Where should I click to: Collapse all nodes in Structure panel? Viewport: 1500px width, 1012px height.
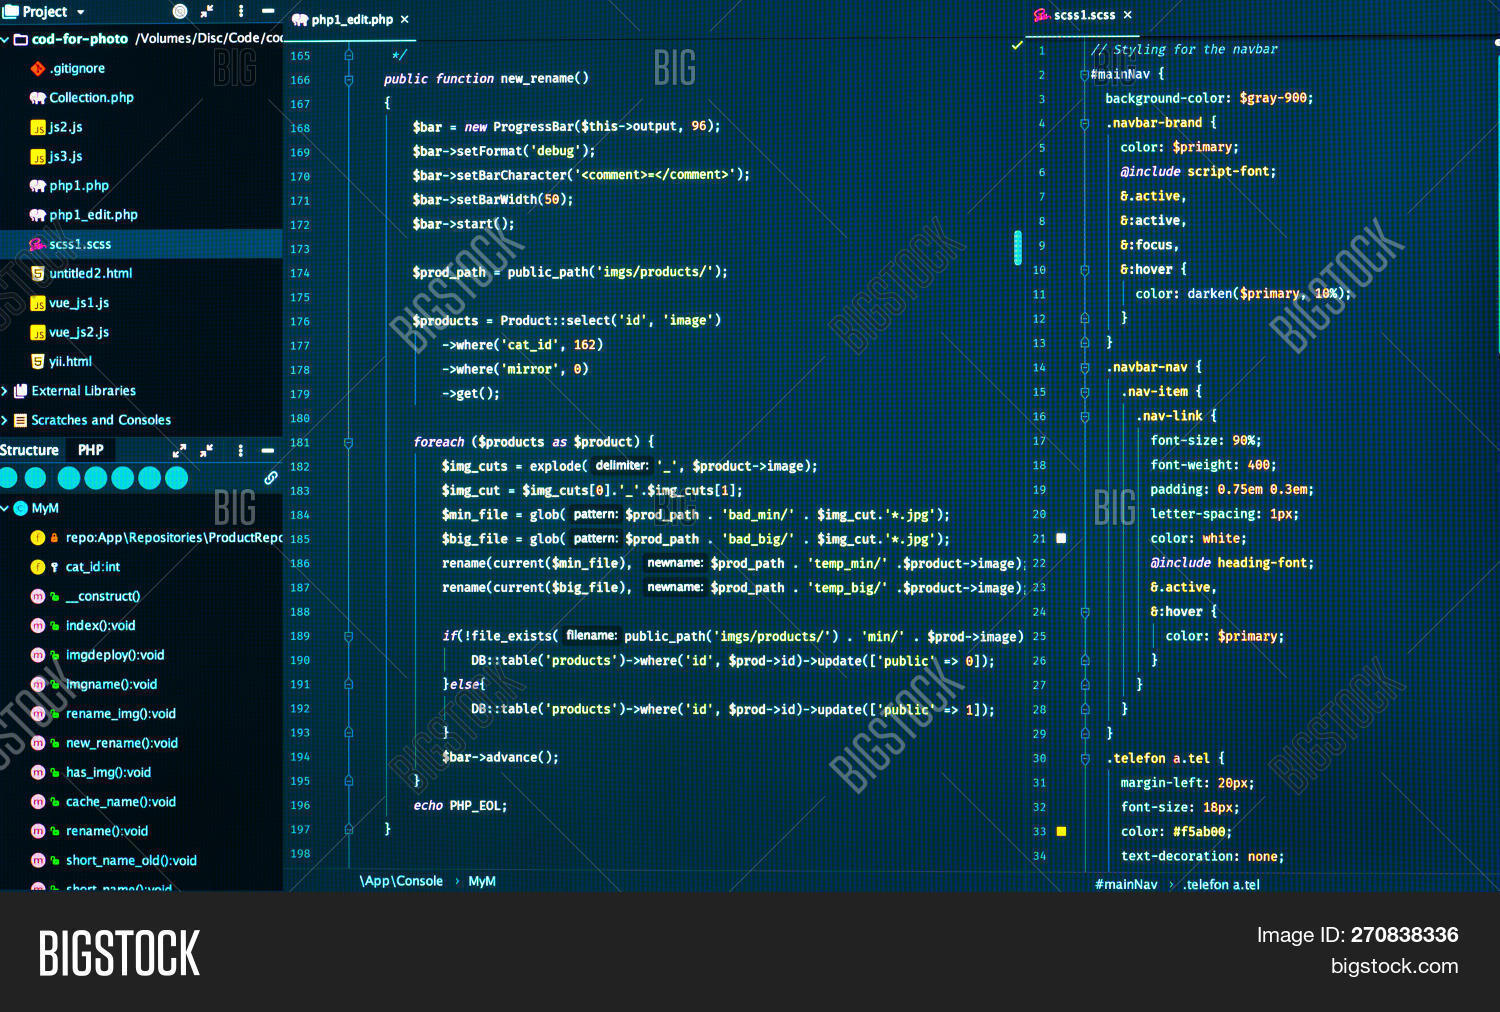[207, 450]
